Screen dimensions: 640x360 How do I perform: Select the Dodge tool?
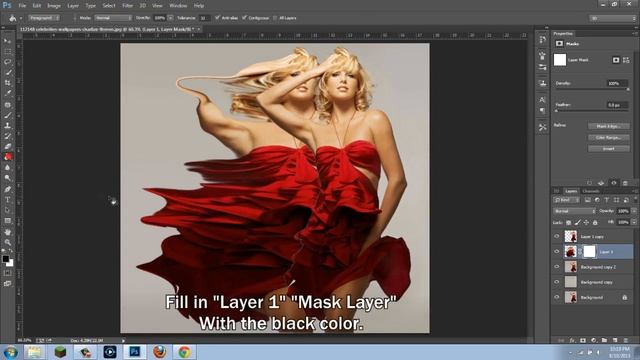7,178
